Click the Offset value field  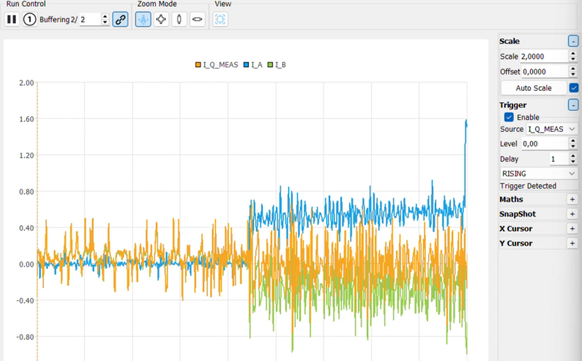click(545, 72)
